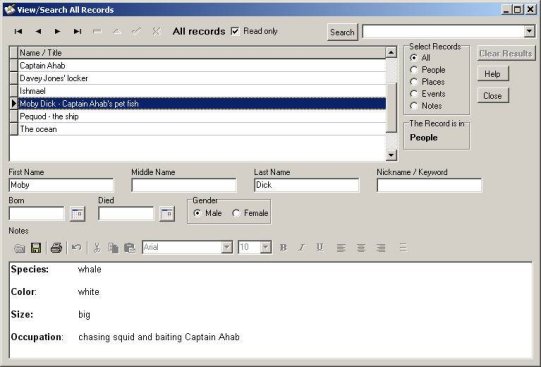Choose Male gender option
The image size is (541, 367).
197,213
